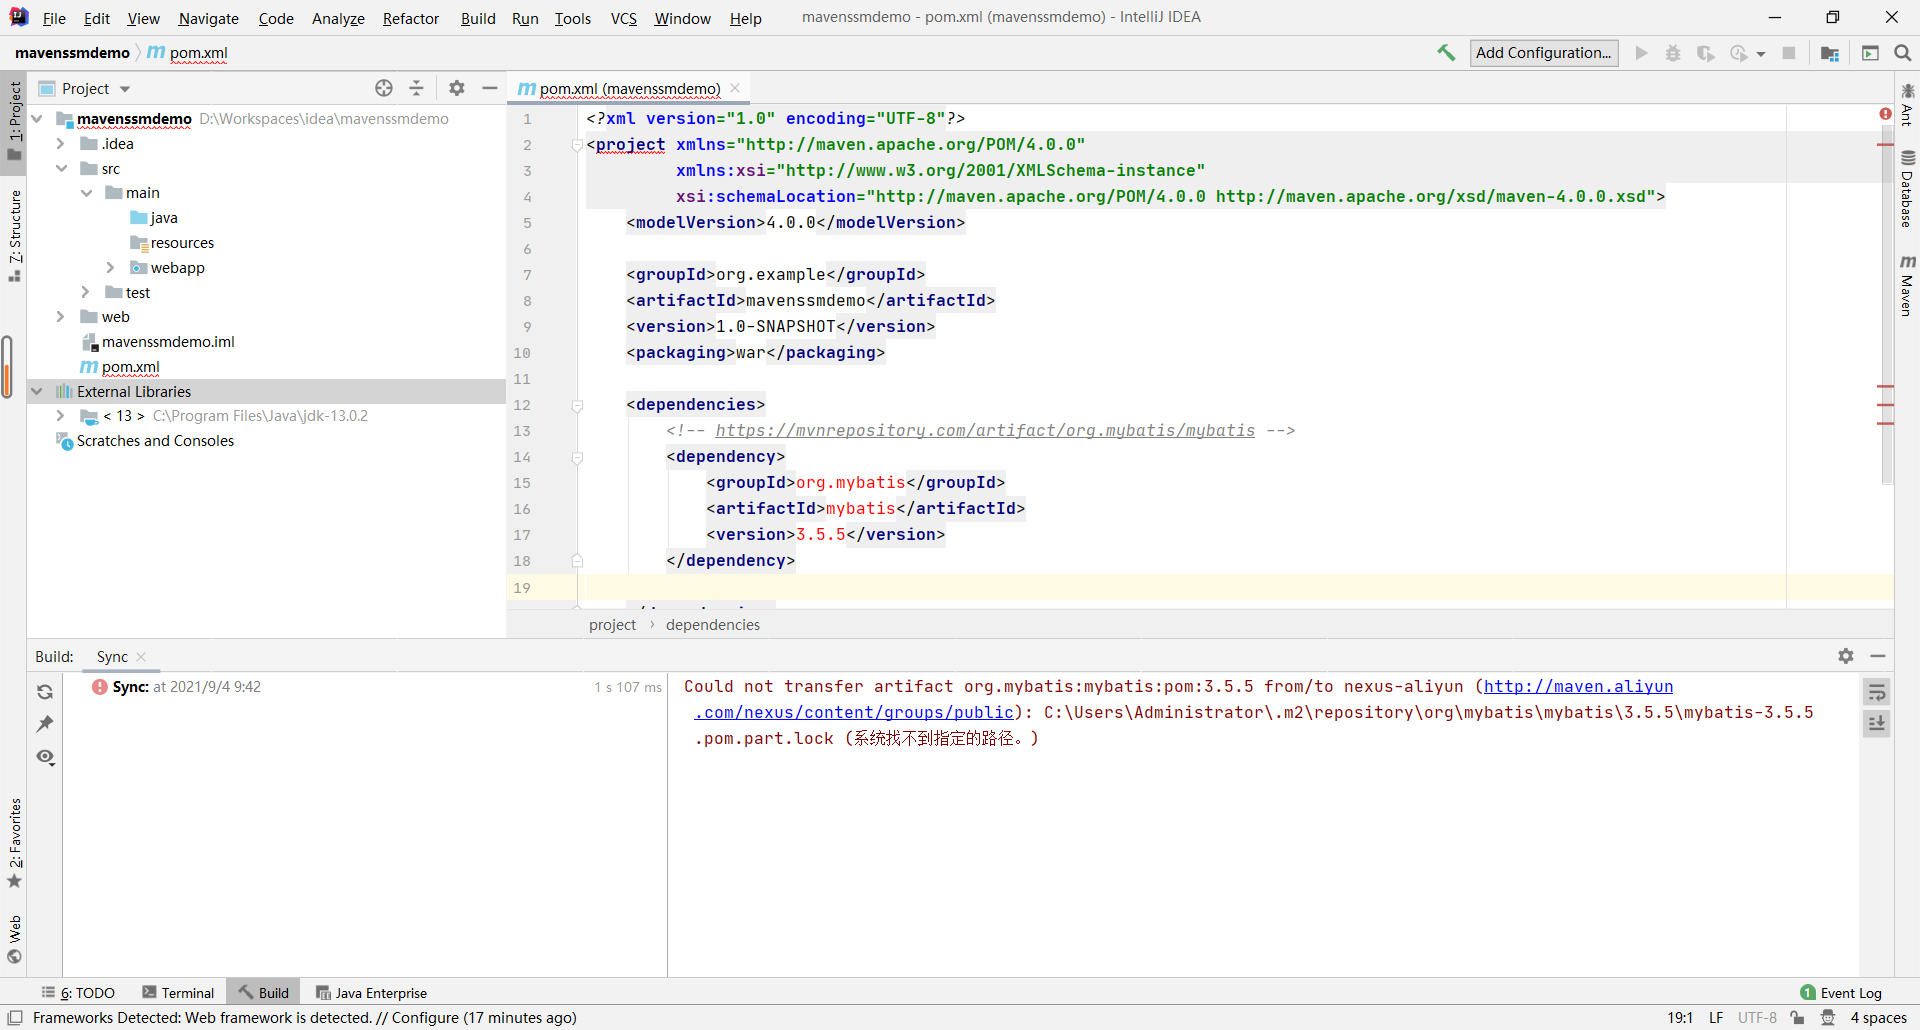Click UTF-8 encoding in status bar
This screenshot has width=1920, height=1030.
[1757, 1018]
